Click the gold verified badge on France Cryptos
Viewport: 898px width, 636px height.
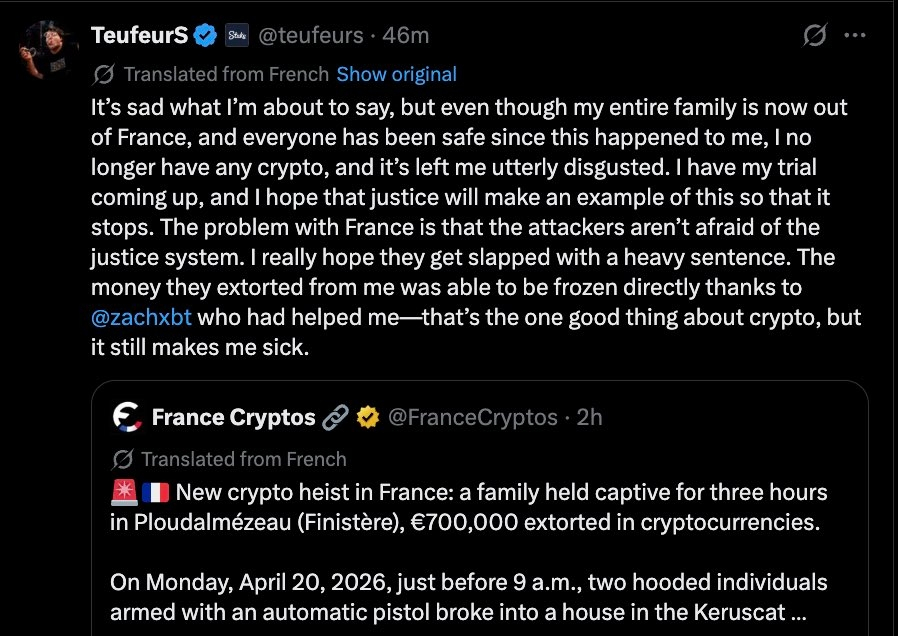(367, 417)
